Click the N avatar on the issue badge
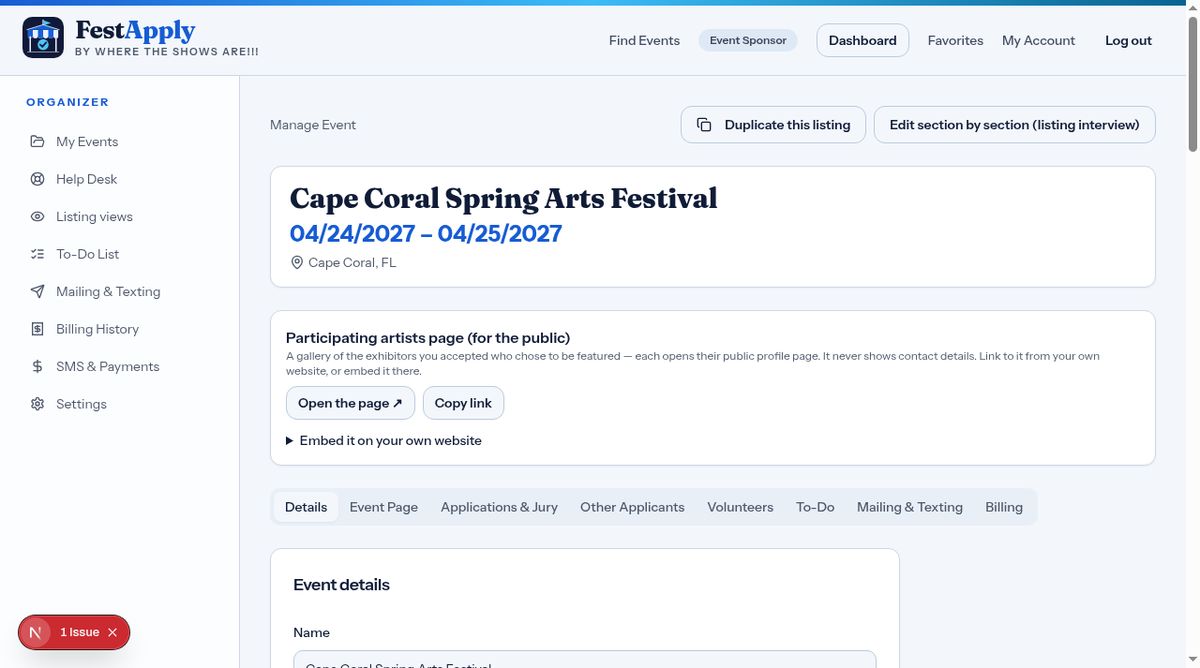1200x668 pixels. coord(37,632)
